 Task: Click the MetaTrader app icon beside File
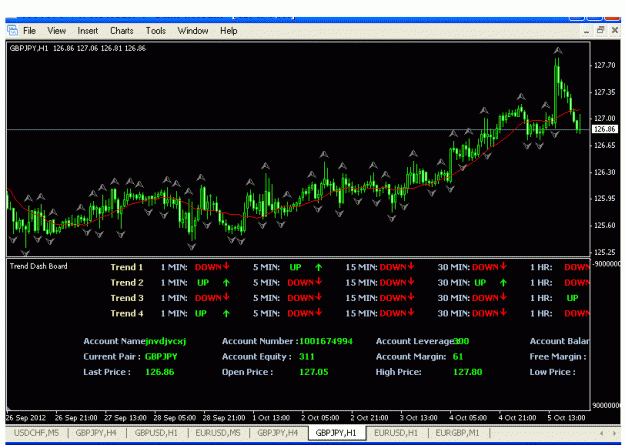(x=13, y=30)
